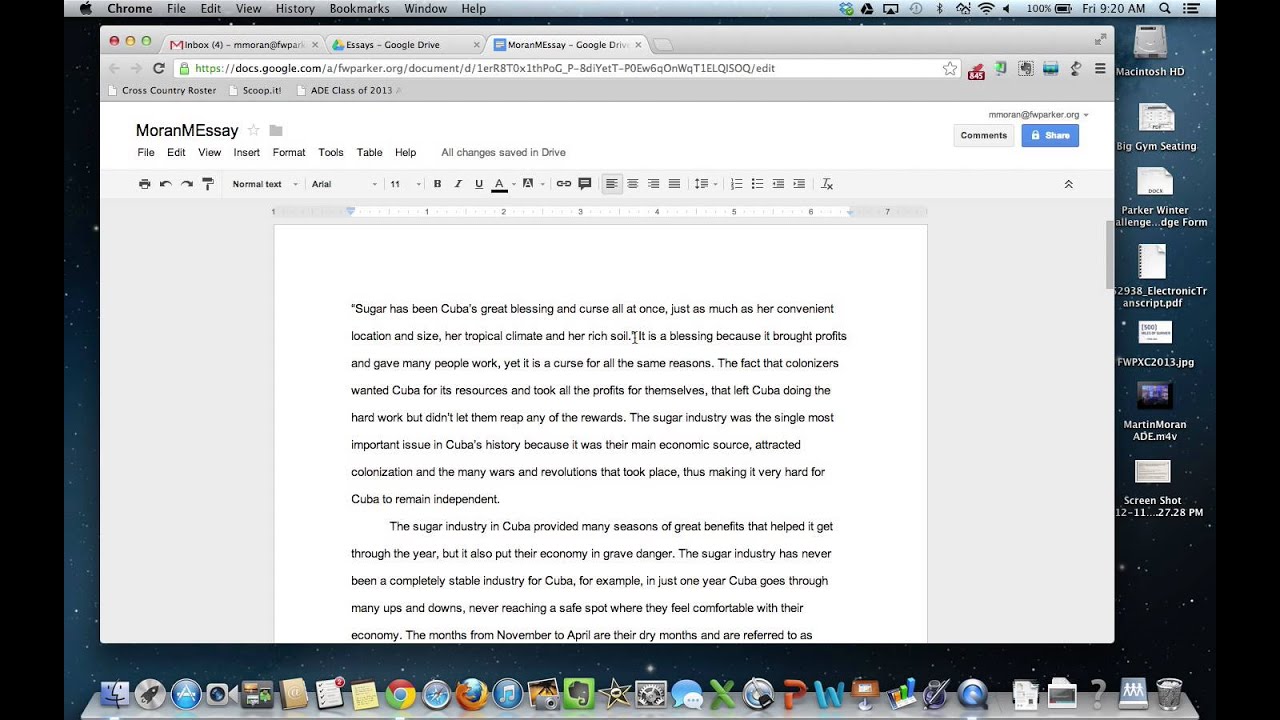Click the Comments button
Viewport: 1280px width, 720px height.
click(x=984, y=135)
